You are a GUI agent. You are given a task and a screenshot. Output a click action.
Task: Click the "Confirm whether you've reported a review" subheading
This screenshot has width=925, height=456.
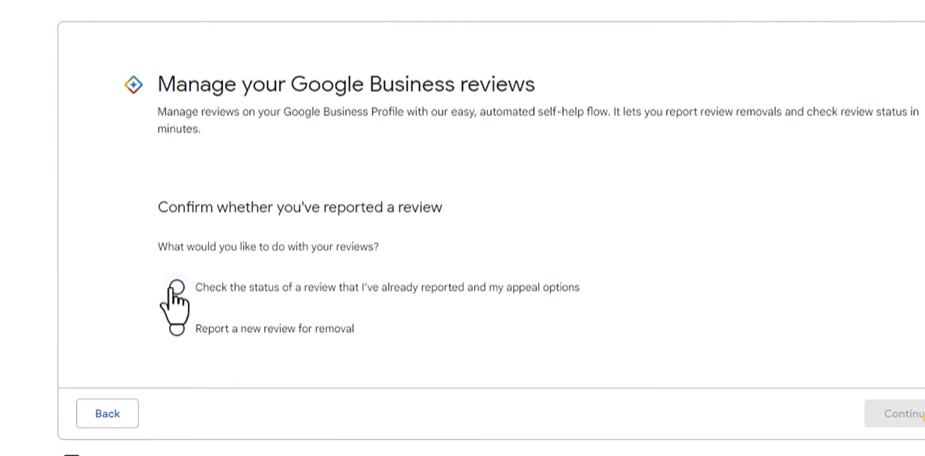click(x=300, y=207)
